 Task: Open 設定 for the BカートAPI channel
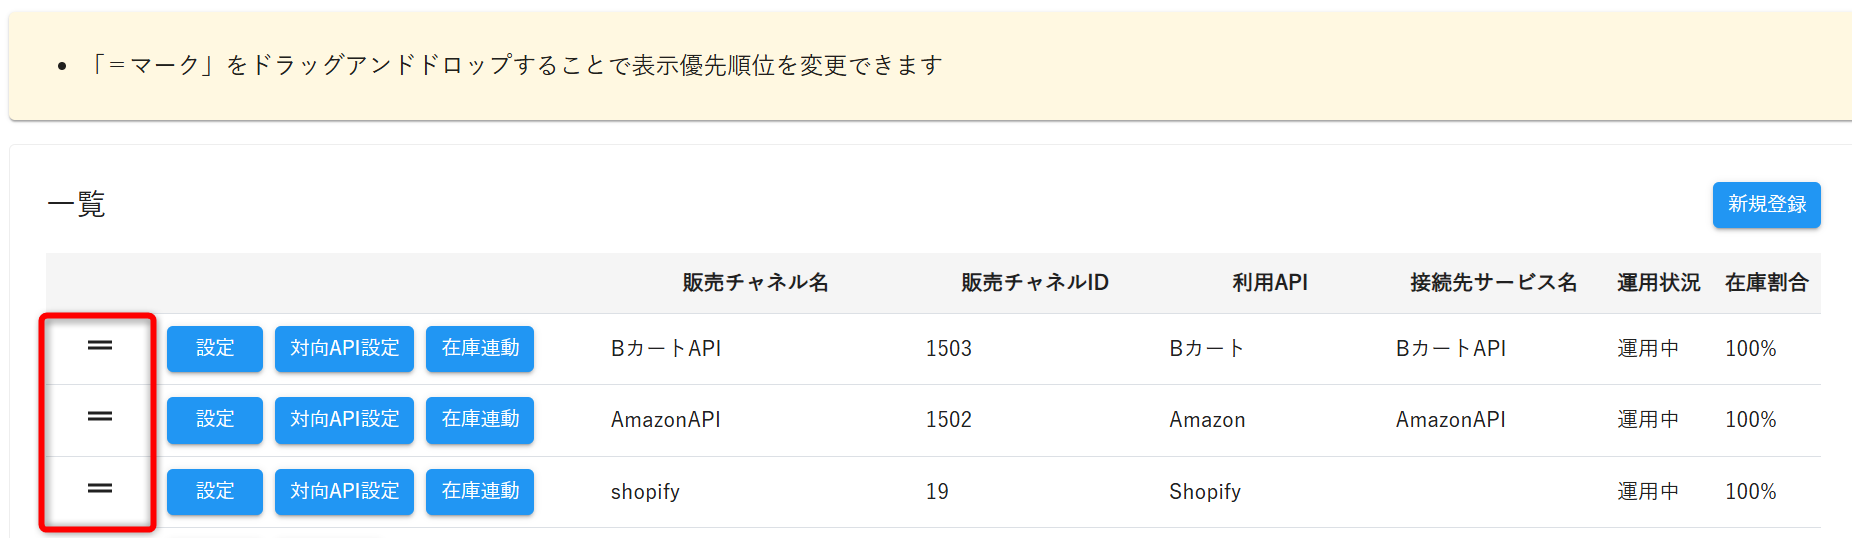(x=215, y=349)
